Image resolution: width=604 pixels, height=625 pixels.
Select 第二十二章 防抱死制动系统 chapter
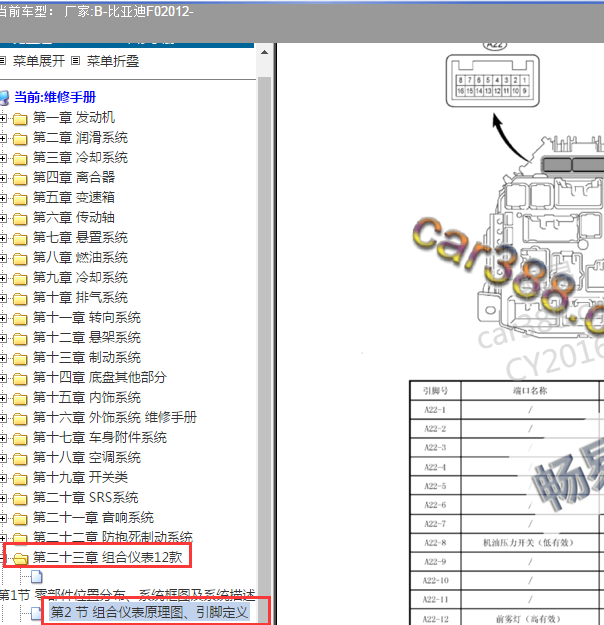coord(113,537)
